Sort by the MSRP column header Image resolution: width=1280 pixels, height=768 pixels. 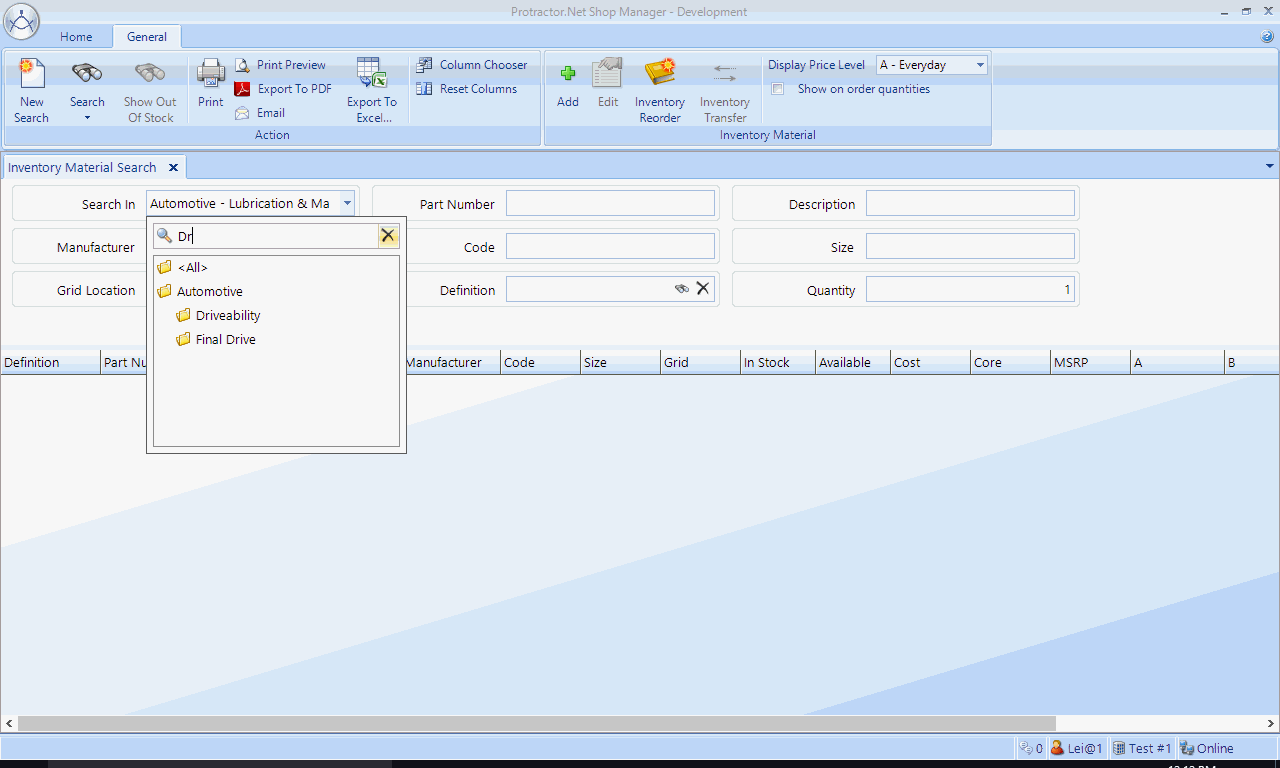coord(1090,362)
